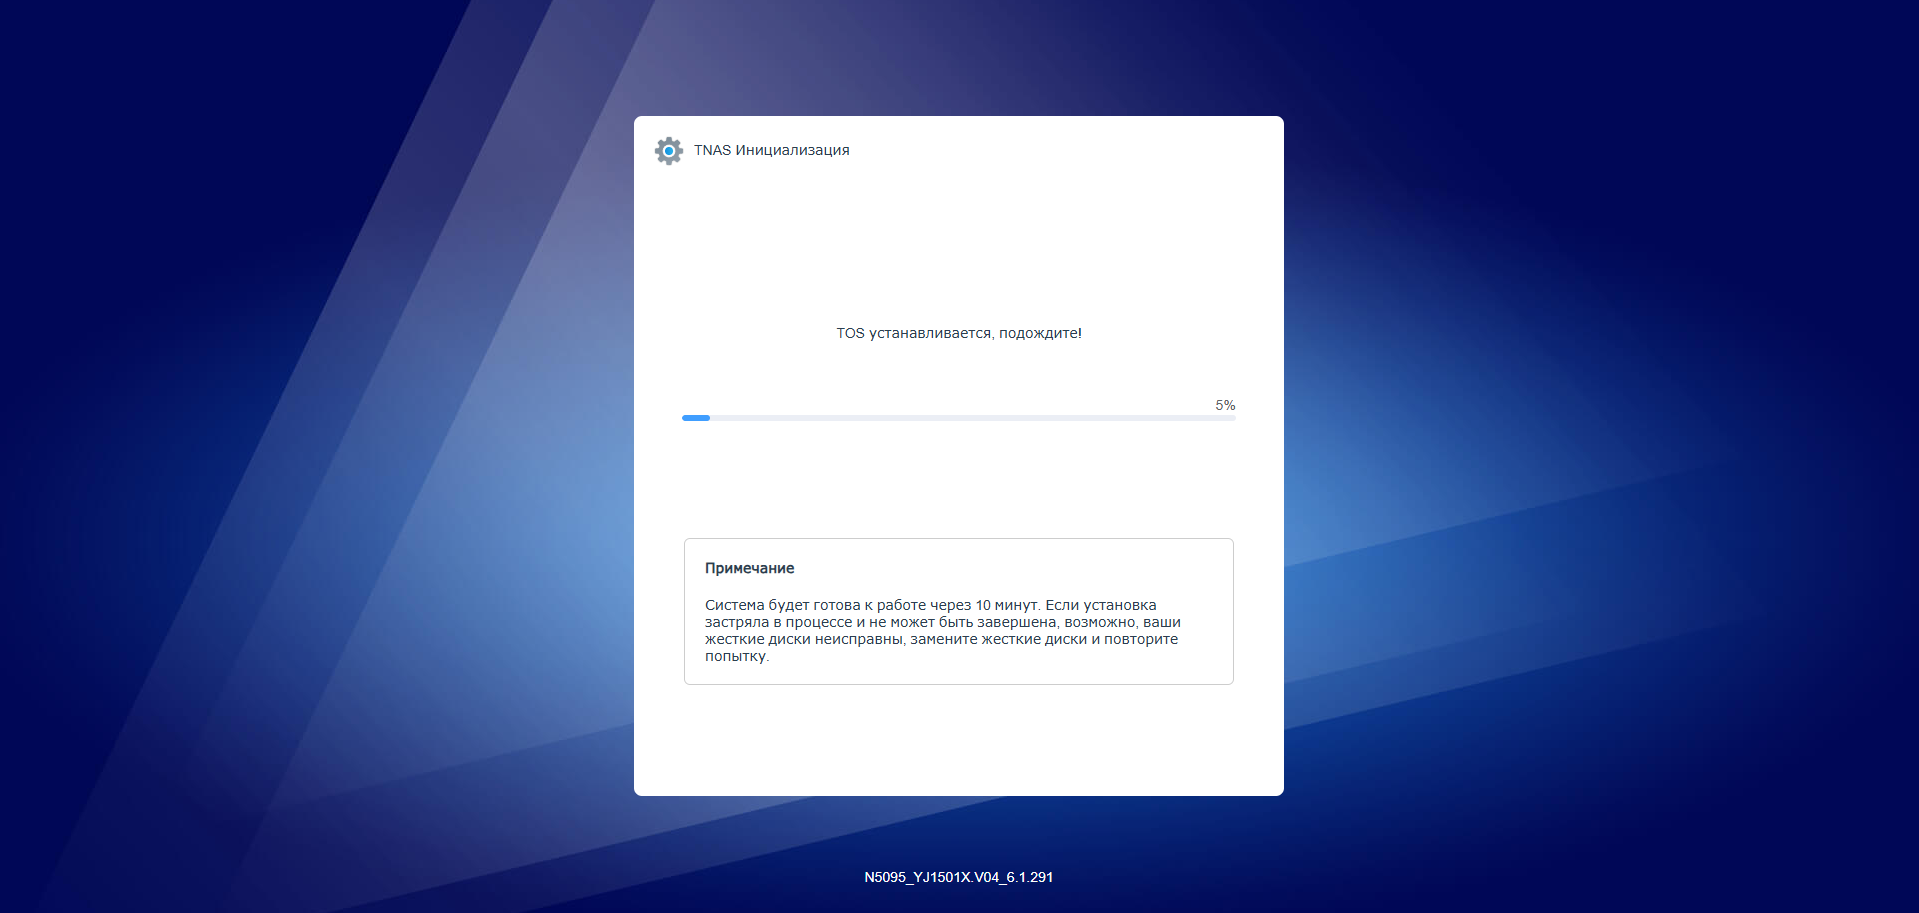Screen dimensions: 1919x913
Task: Click the TNAS initialization gear icon
Action: [x=669, y=151]
